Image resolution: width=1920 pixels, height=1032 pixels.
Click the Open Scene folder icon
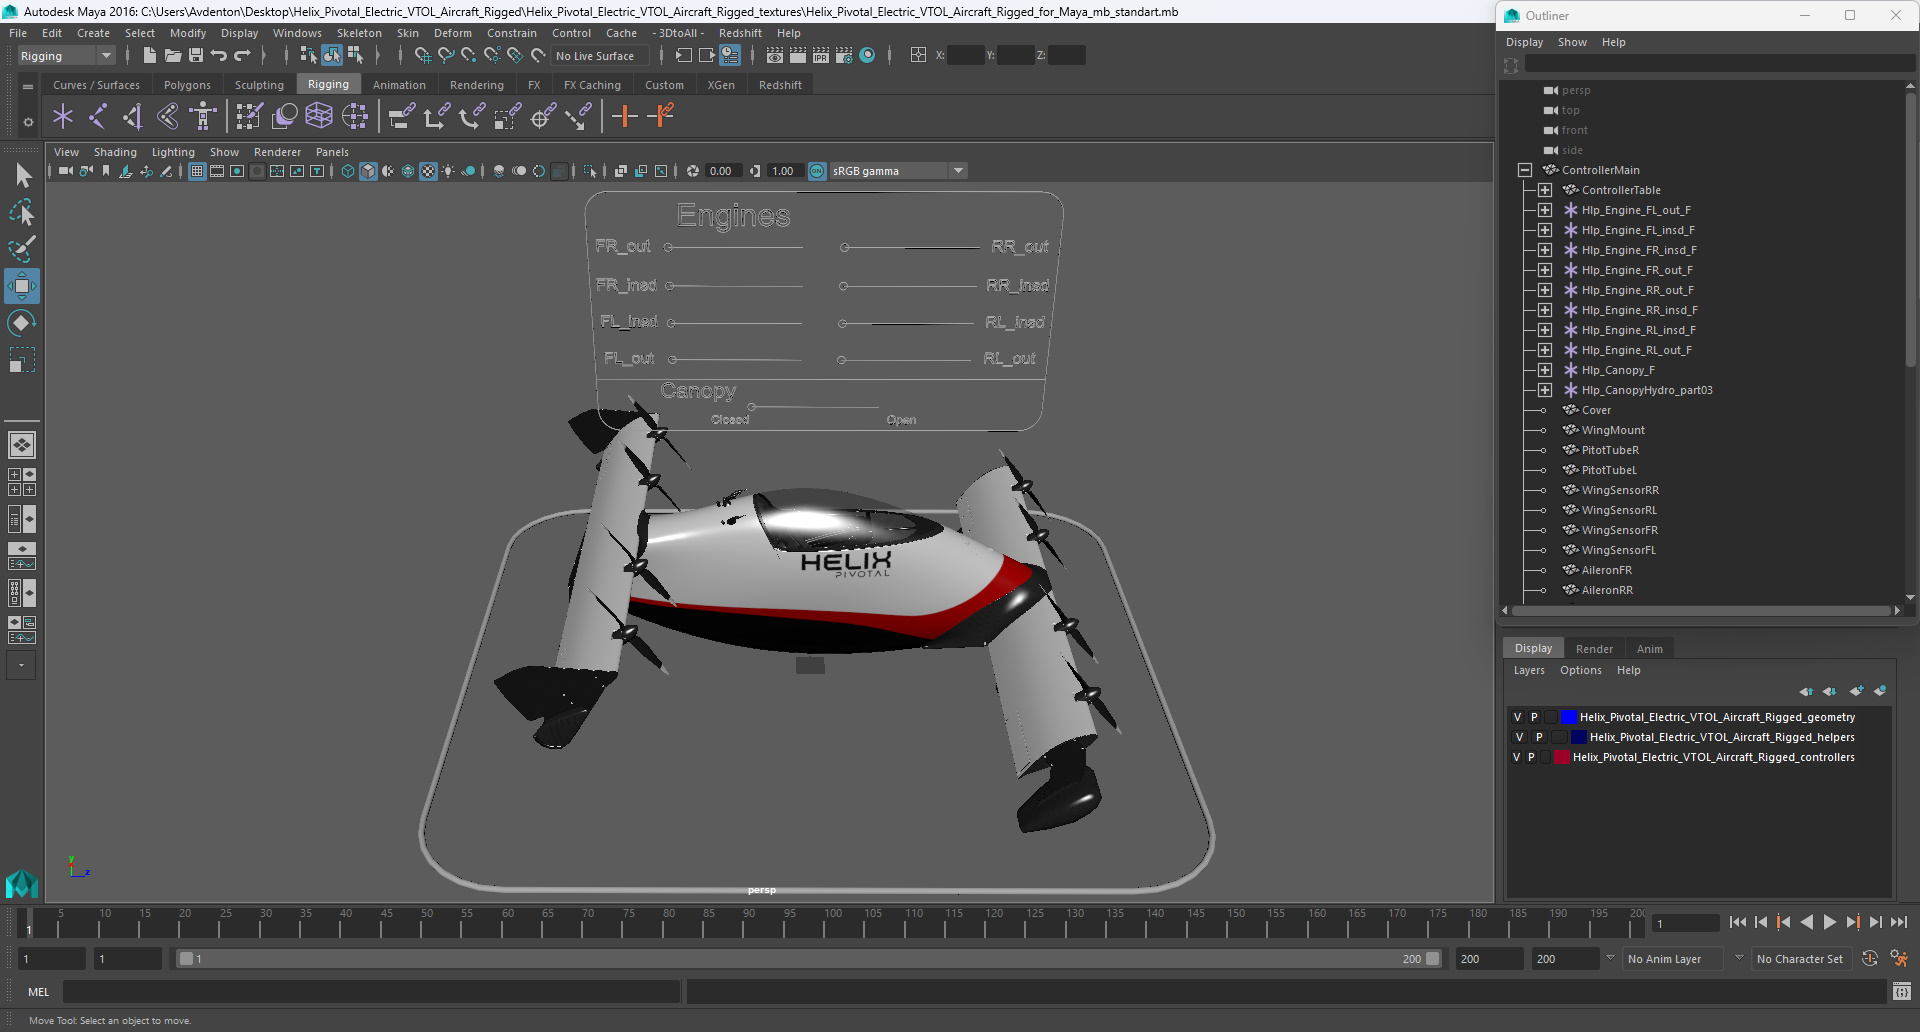pyautogui.click(x=172, y=56)
